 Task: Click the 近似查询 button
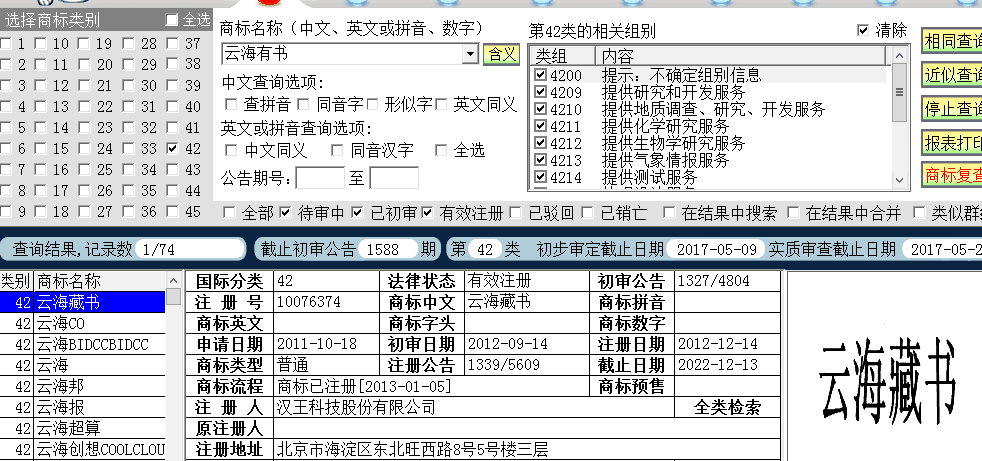click(952, 75)
